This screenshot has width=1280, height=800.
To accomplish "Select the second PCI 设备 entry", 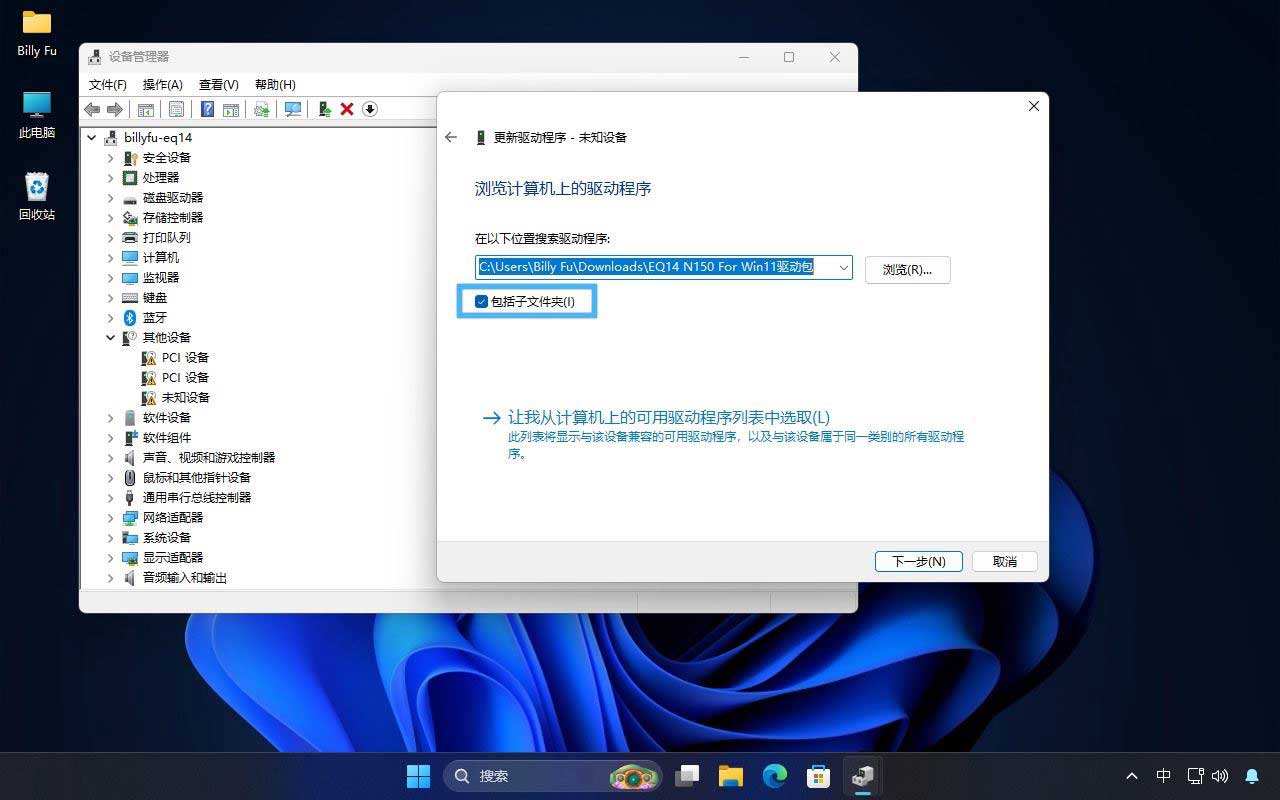I will (185, 378).
